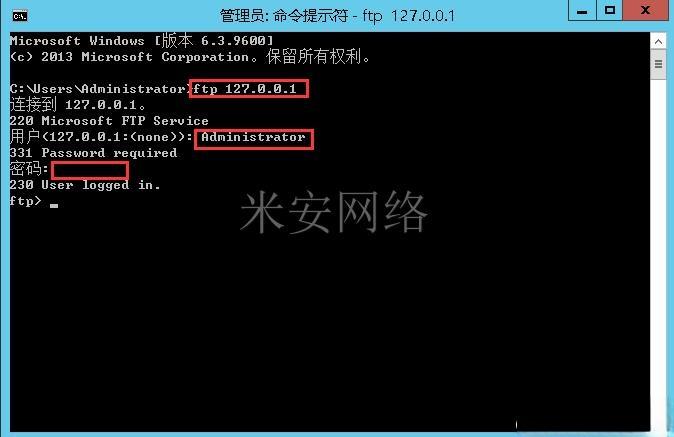Image resolution: width=674 pixels, height=437 pixels.
Task: Click the '连接到 127.0.0.1' line
Action: tap(77, 104)
